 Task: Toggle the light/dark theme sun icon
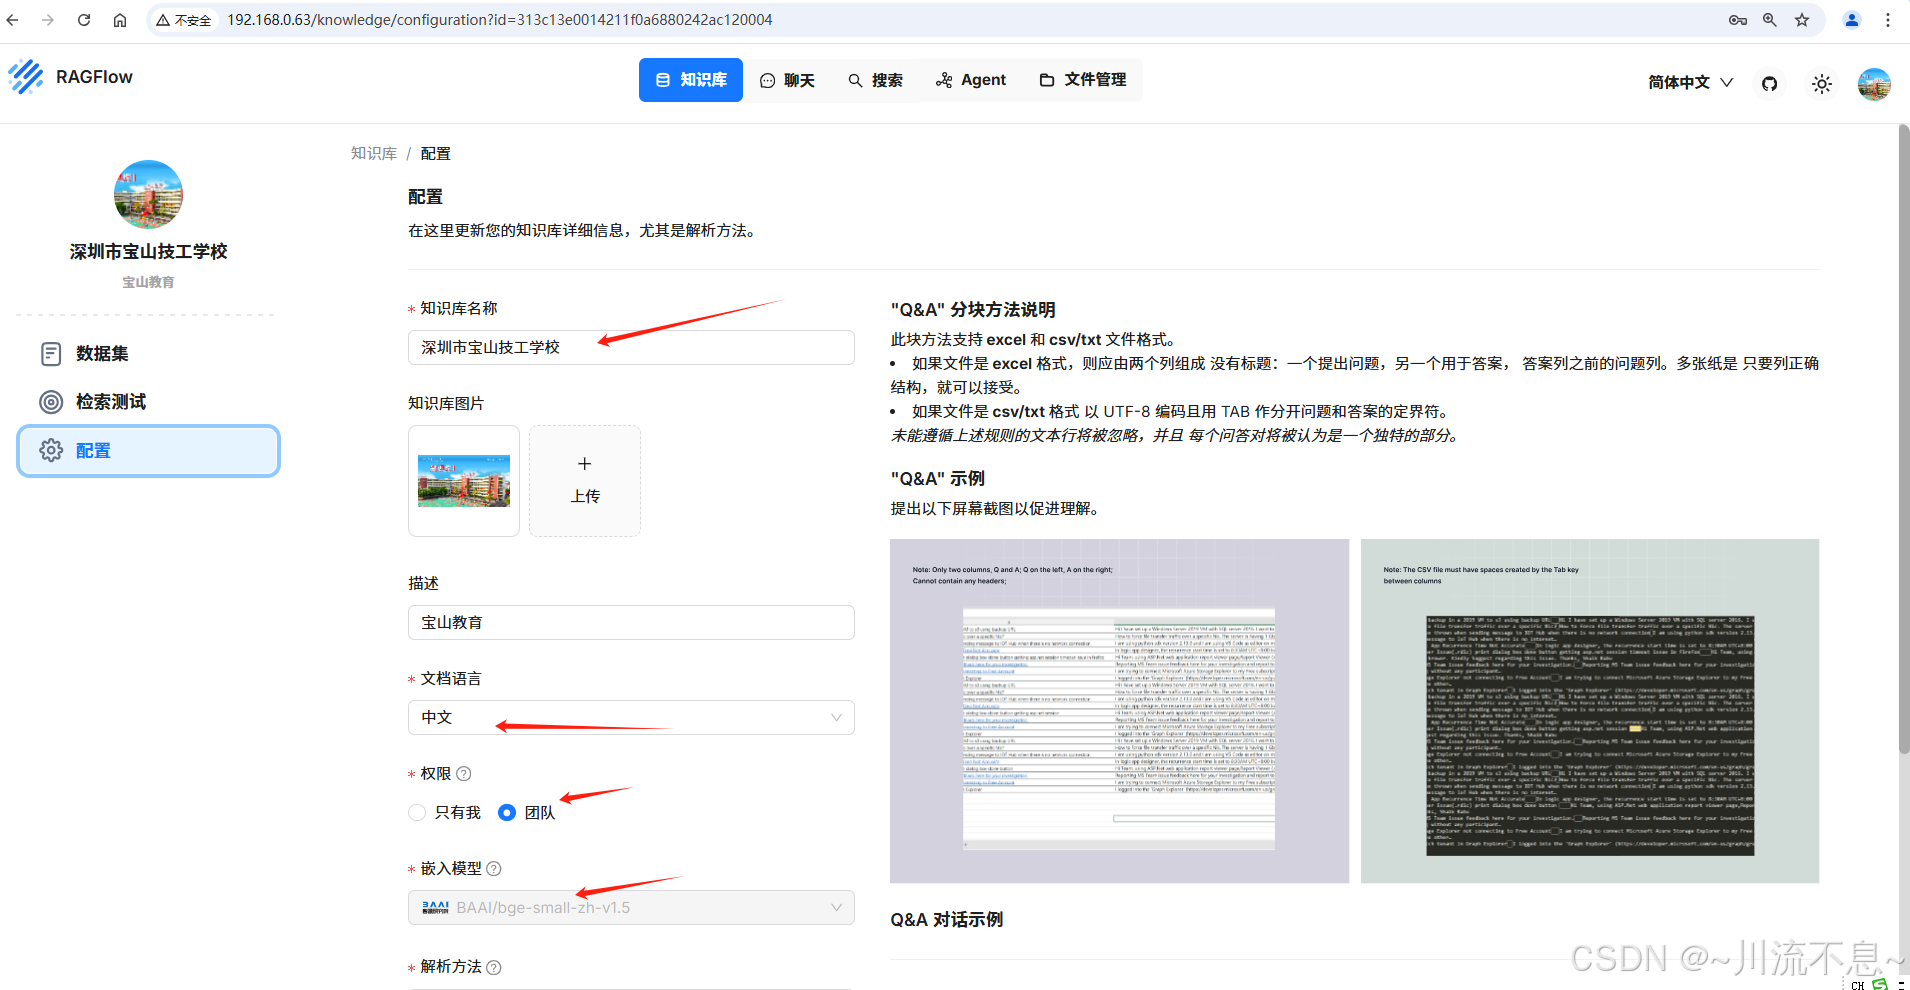tap(1822, 84)
